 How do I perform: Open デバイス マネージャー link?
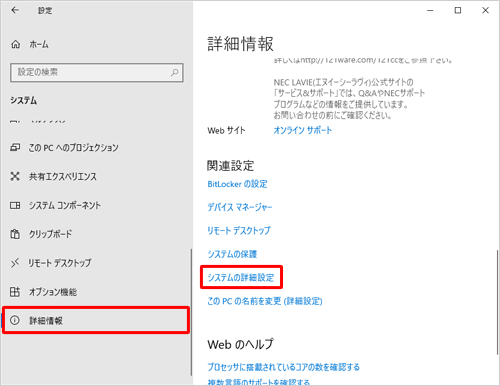coord(240,207)
